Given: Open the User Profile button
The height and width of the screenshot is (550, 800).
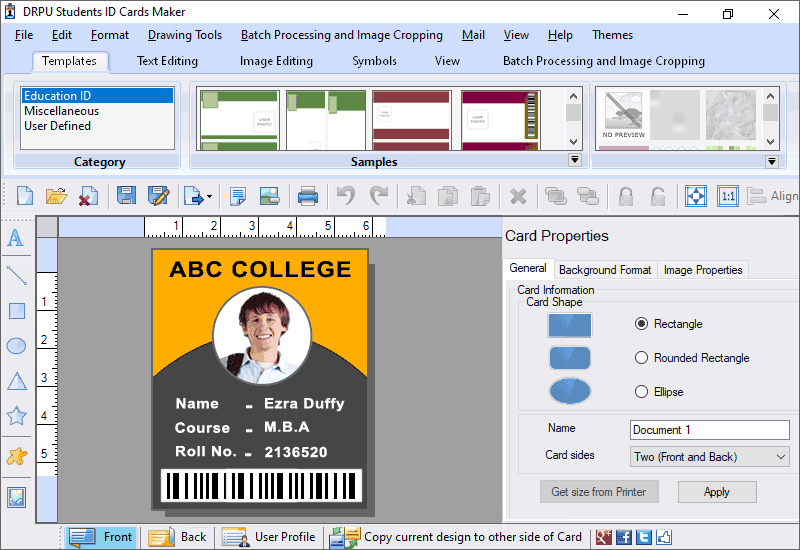Looking at the screenshot, I should tap(269, 537).
